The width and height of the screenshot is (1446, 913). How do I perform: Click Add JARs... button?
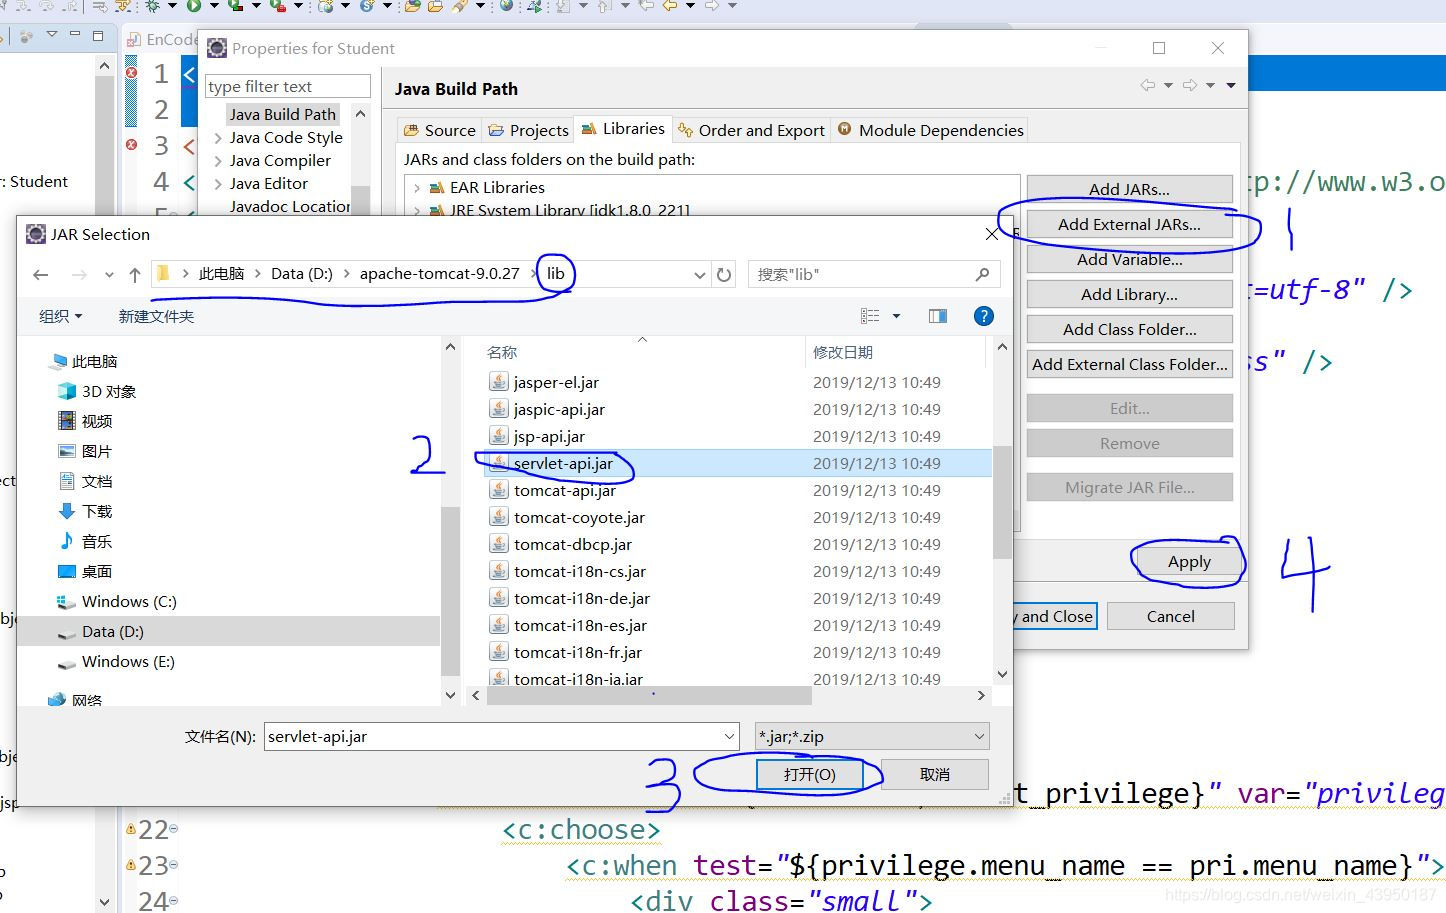click(1129, 189)
